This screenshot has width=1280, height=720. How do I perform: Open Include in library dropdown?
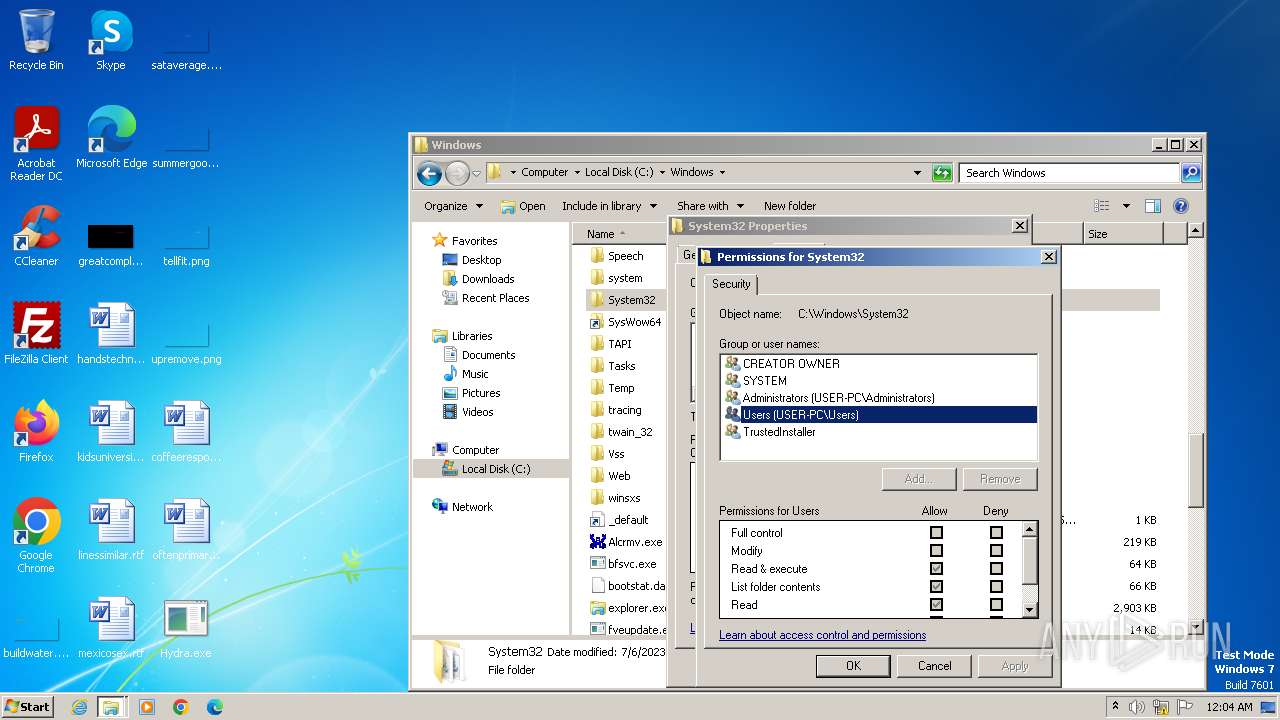click(608, 206)
